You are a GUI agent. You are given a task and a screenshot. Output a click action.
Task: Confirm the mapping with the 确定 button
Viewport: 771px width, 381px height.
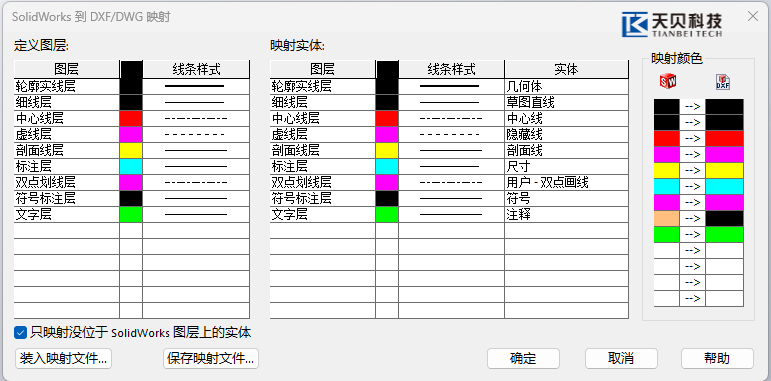(523, 358)
